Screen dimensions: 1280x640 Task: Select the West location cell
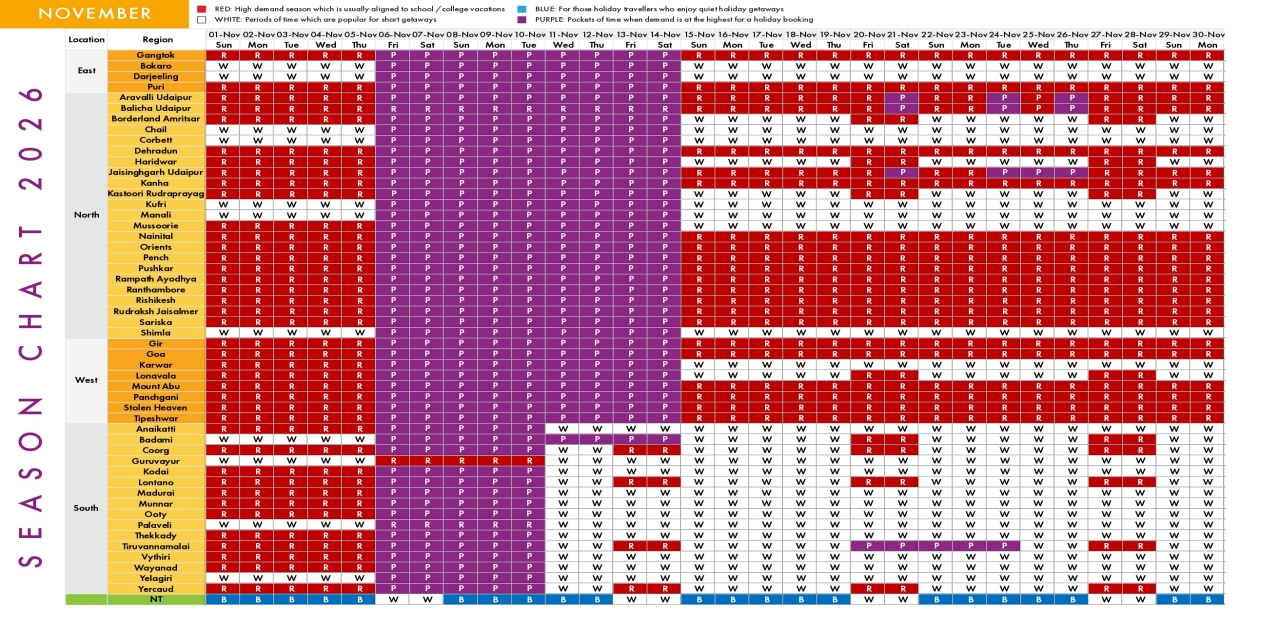click(86, 381)
